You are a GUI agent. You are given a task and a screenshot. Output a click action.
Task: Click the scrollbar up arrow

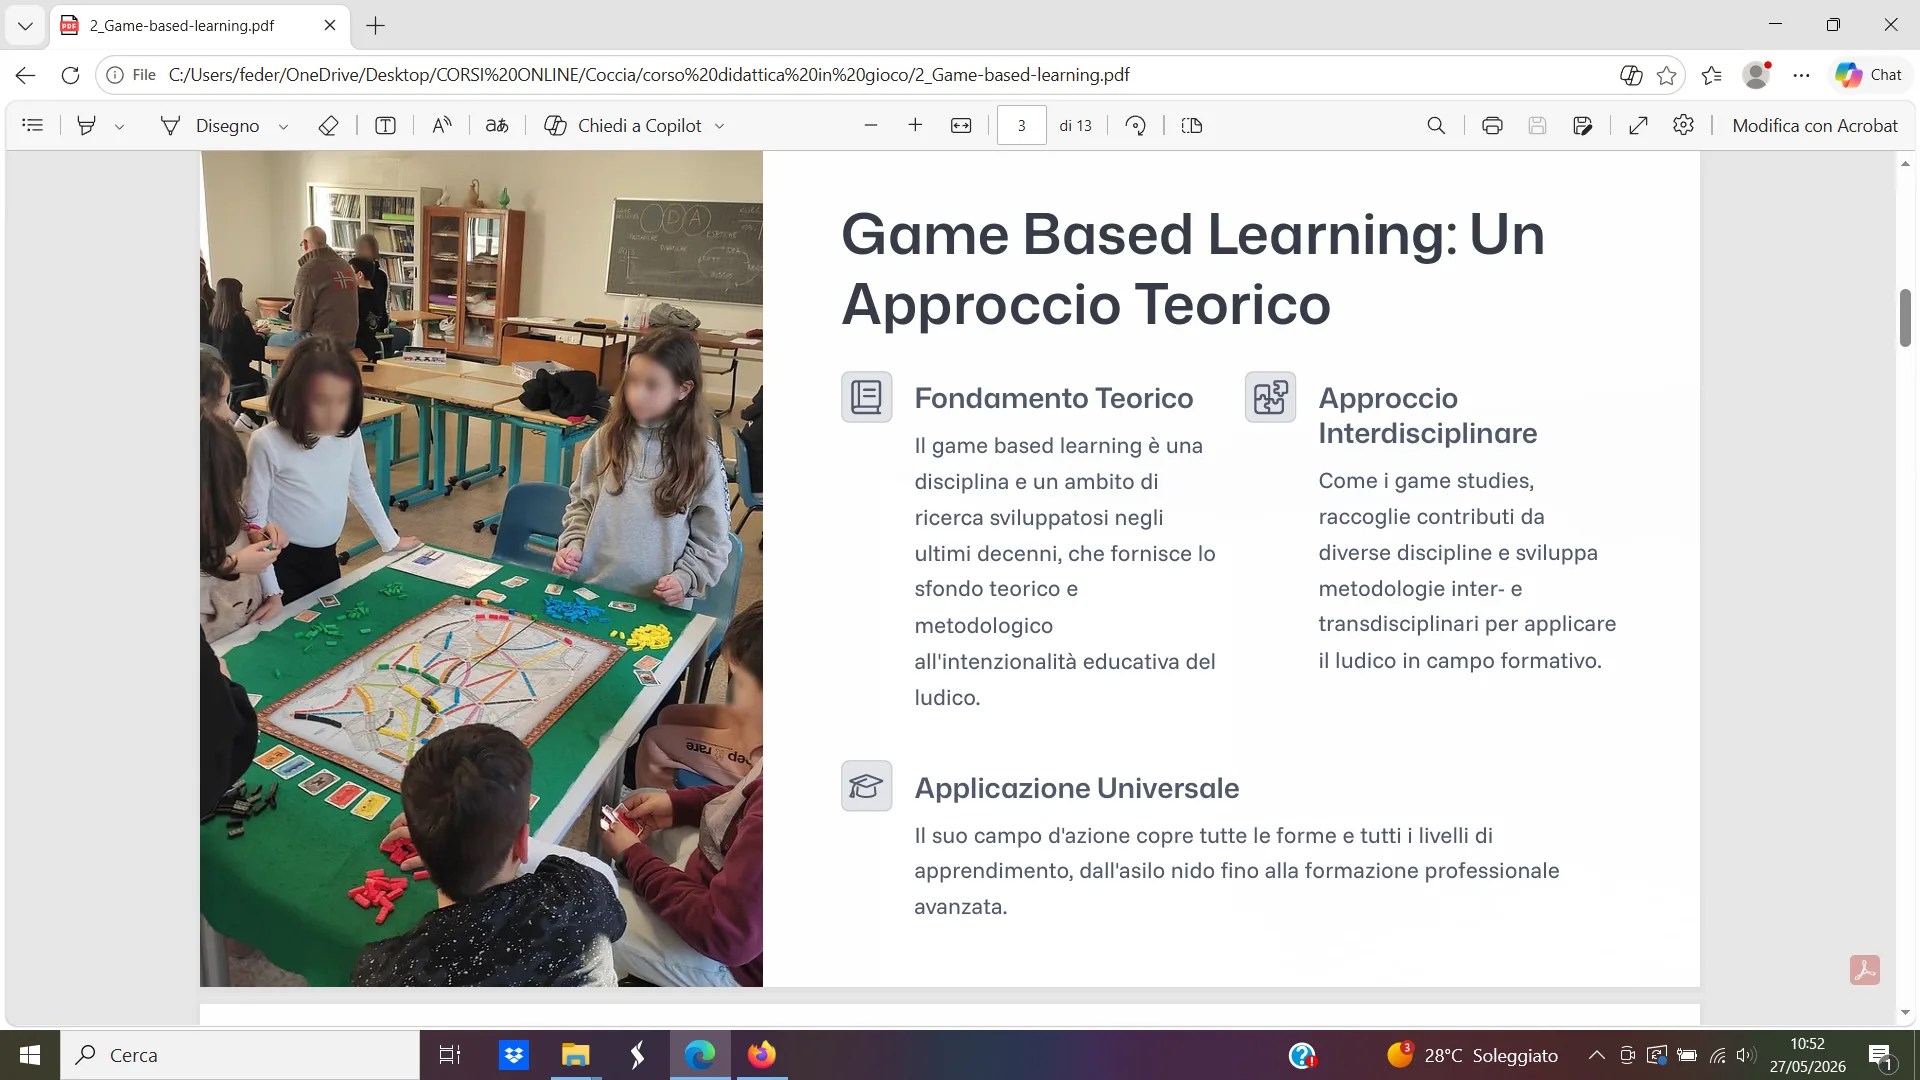[x=1905, y=163]
